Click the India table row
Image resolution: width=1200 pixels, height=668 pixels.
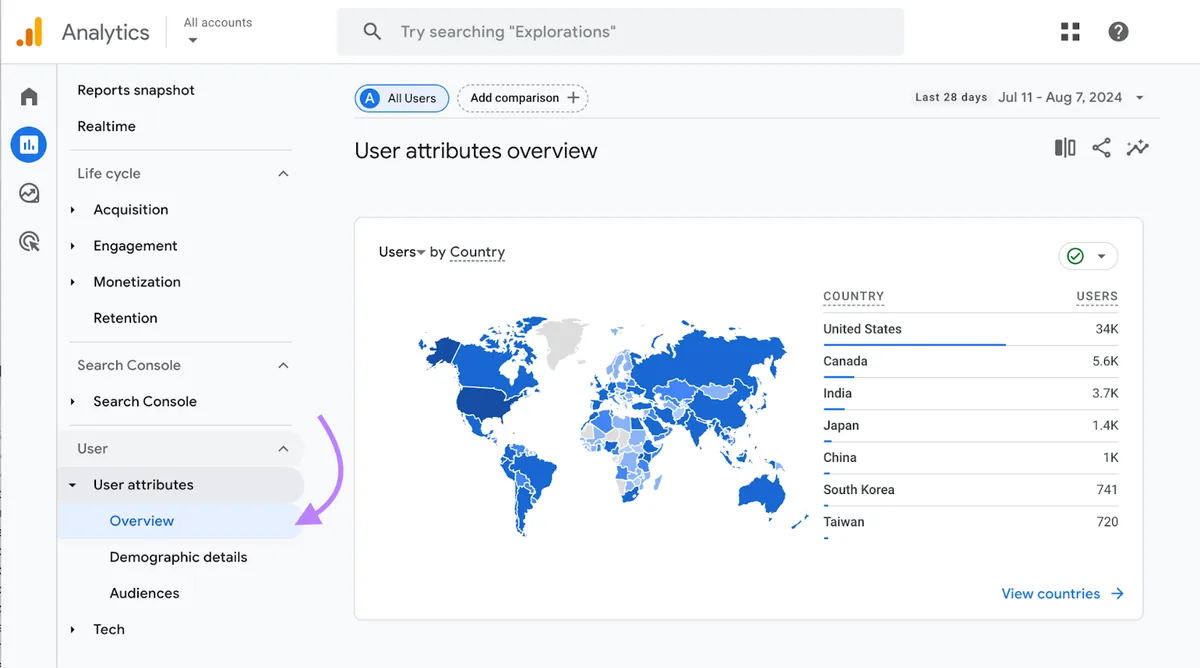[x=971, y=394]
